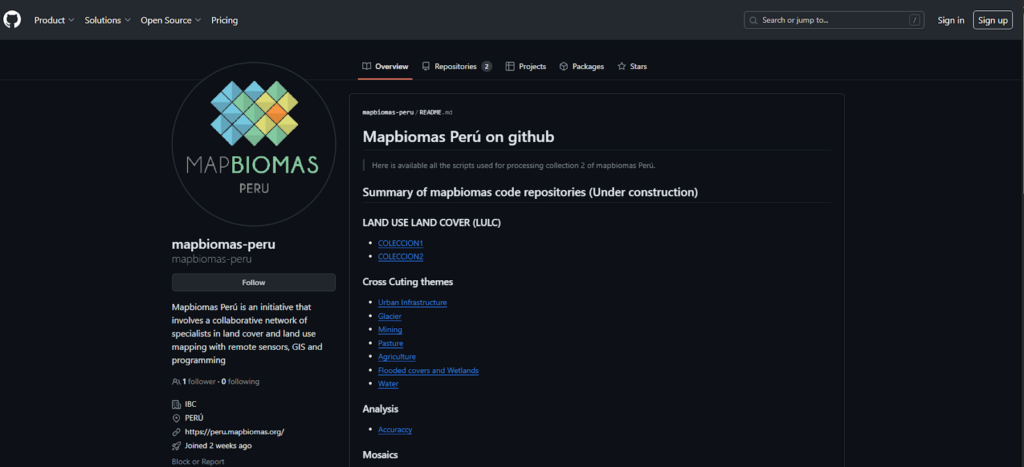Click the people icon beside follower count
The height and width of the screenshot is (467, 1024).
click(x=176, y=381)
